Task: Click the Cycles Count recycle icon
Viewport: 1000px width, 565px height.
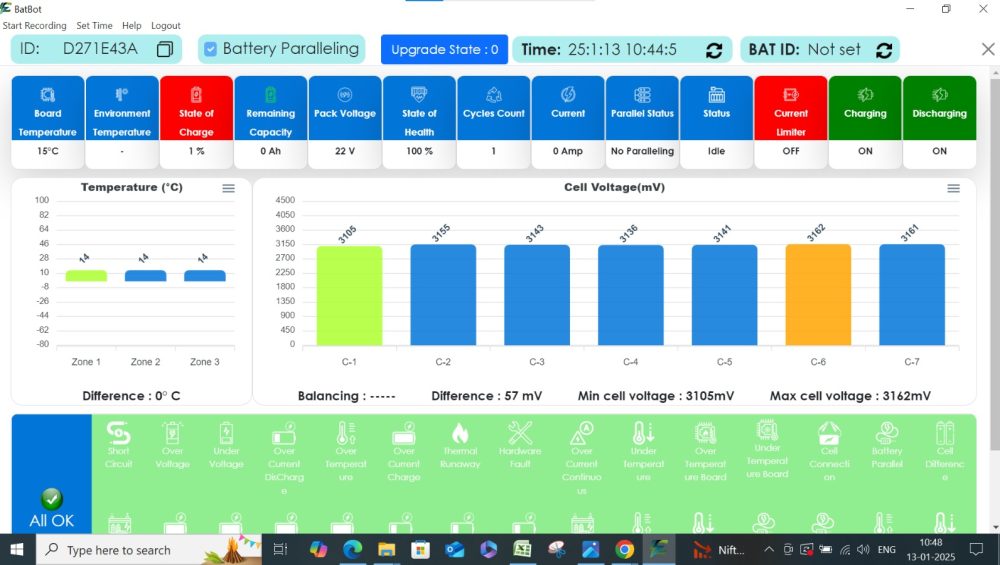Action: tap(494, 95)
